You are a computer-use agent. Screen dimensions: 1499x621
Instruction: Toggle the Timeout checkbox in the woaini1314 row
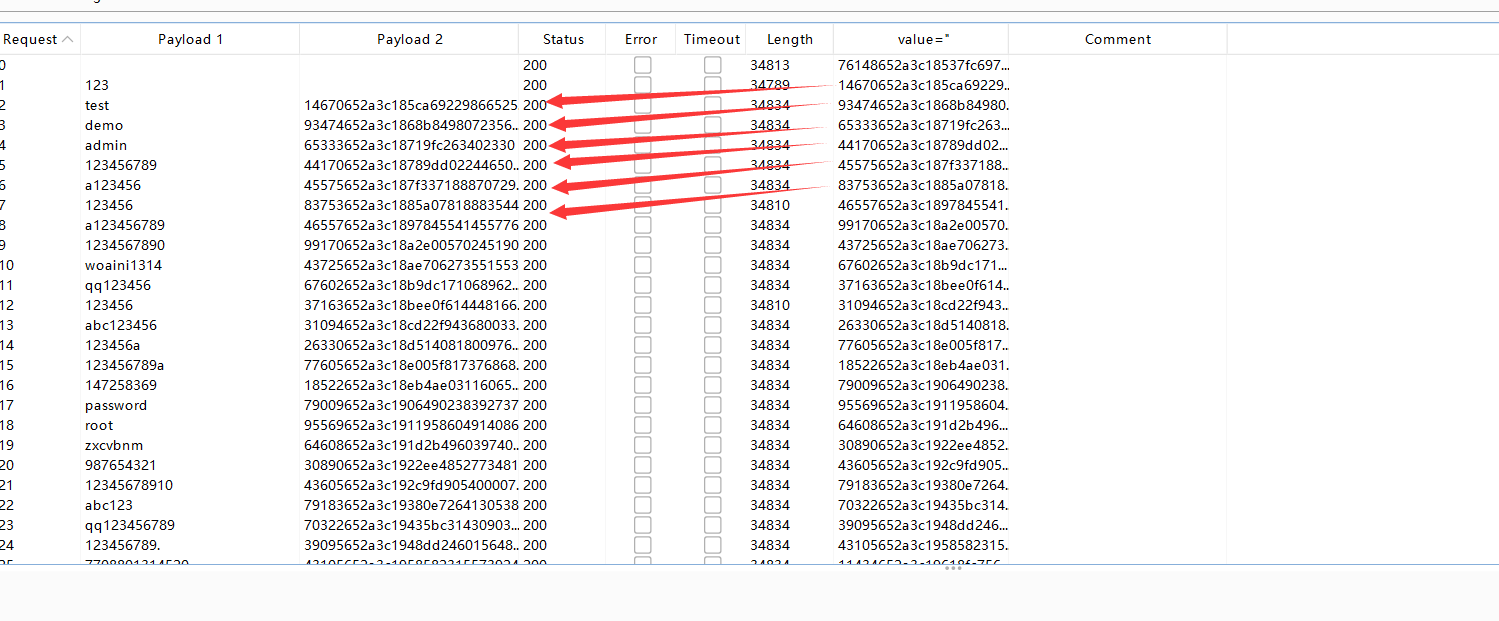(x=712, y=265)
